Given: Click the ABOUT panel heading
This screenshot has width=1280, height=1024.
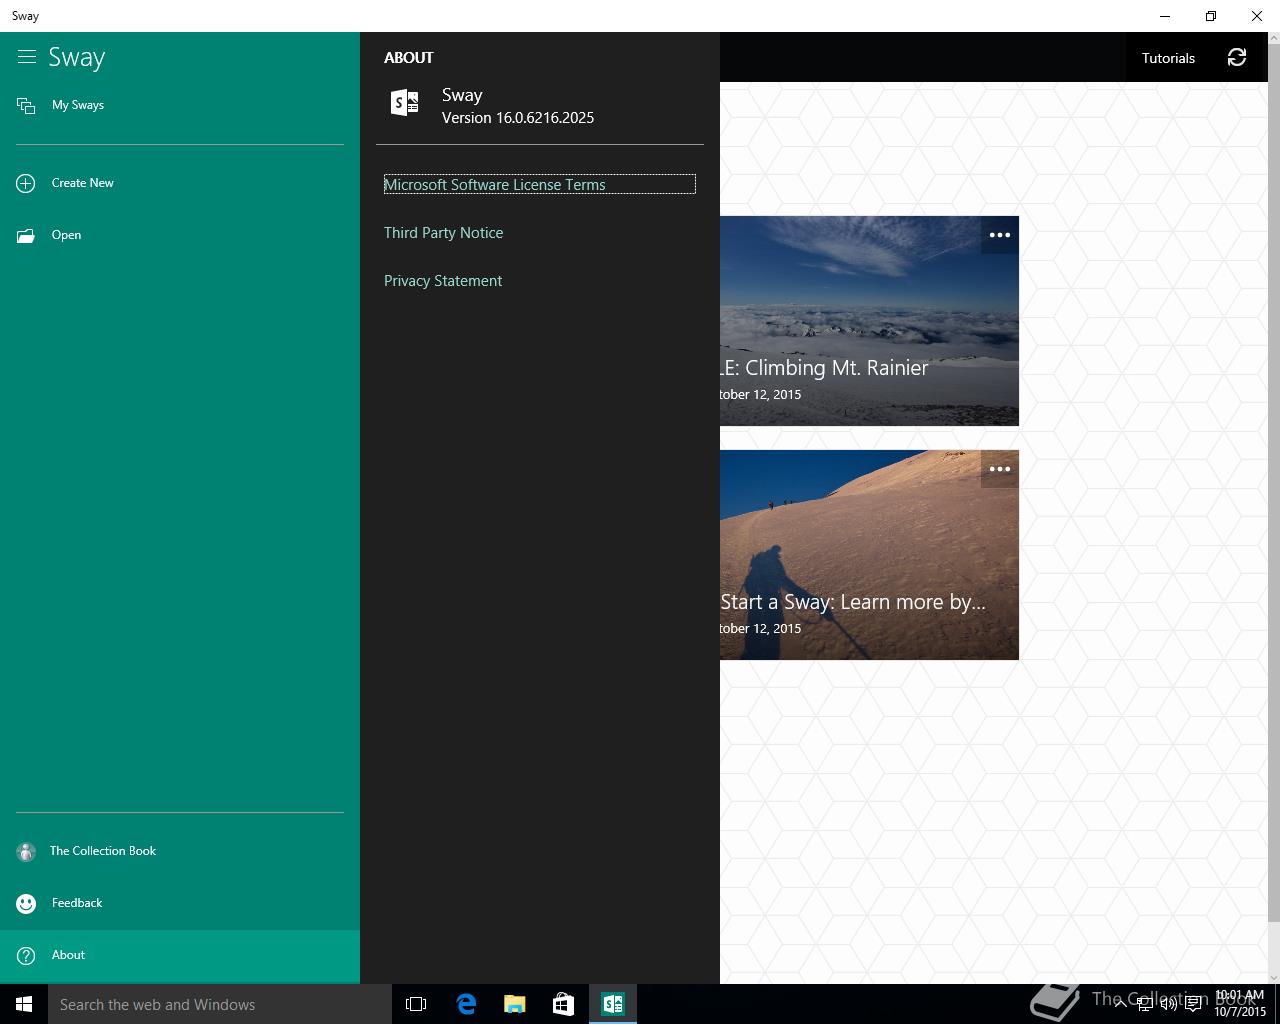Looking at the screenshot, I should pos(409,58).
